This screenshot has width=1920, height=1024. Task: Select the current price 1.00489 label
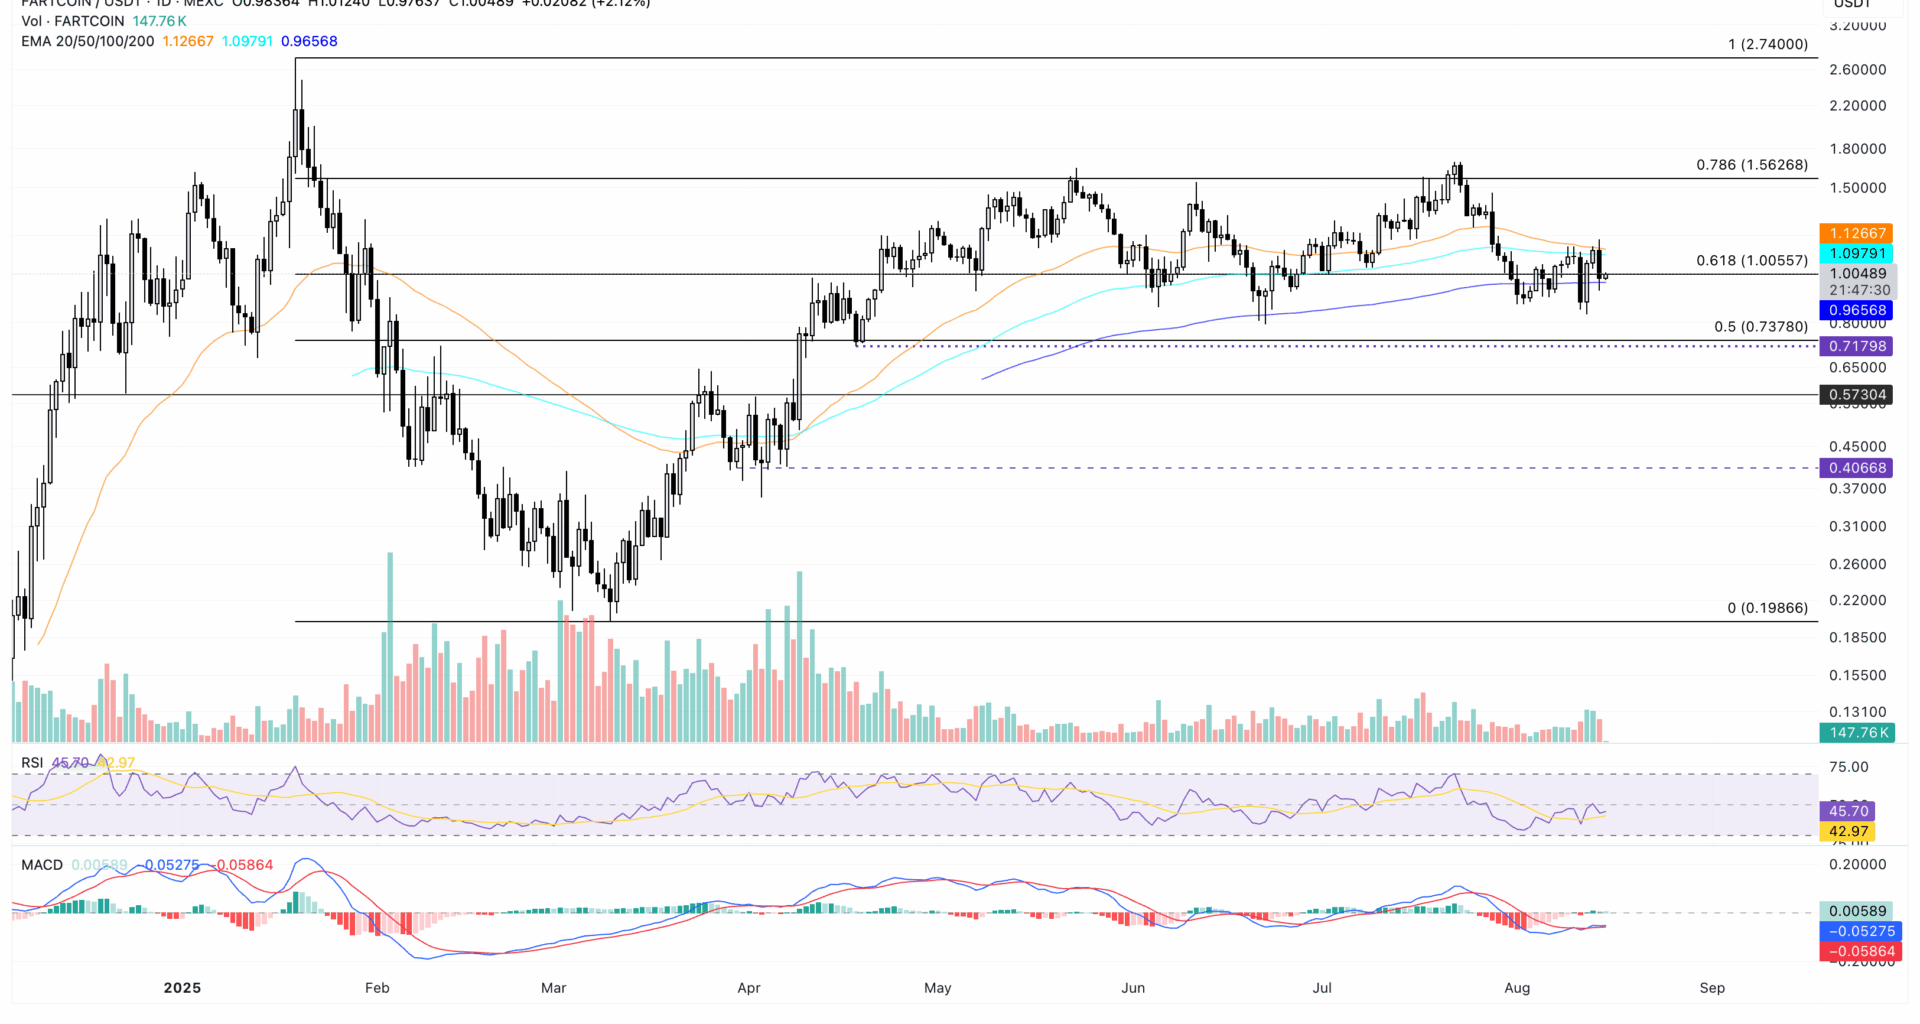click(x=1857, y=273)
